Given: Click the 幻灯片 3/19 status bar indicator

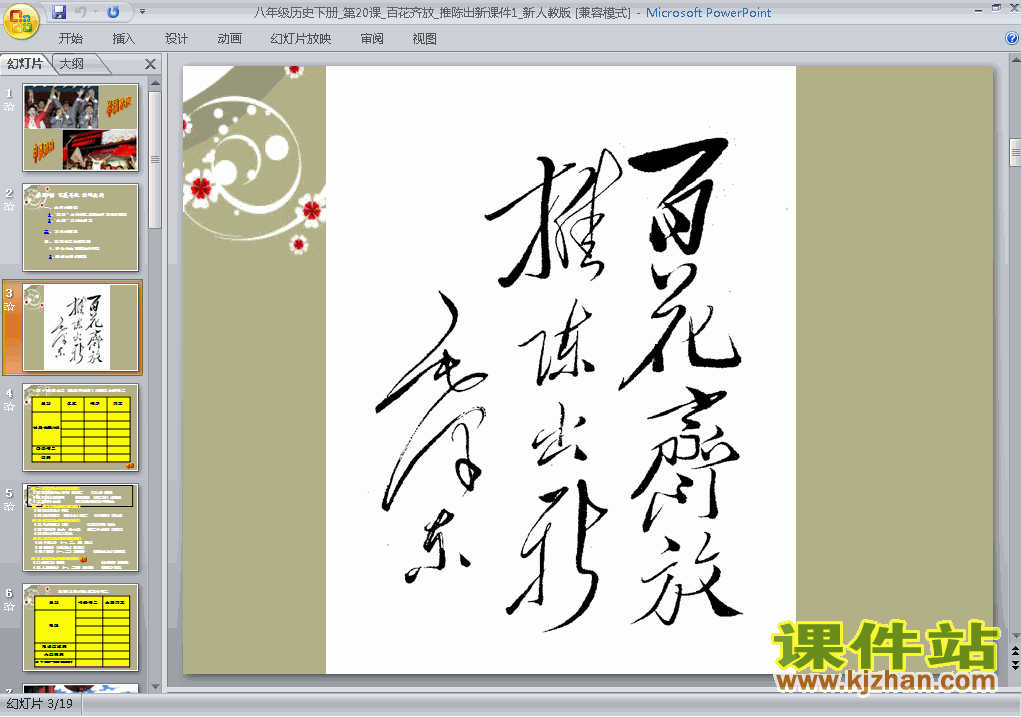Looking at the screenshot, I should coord(40,704).
